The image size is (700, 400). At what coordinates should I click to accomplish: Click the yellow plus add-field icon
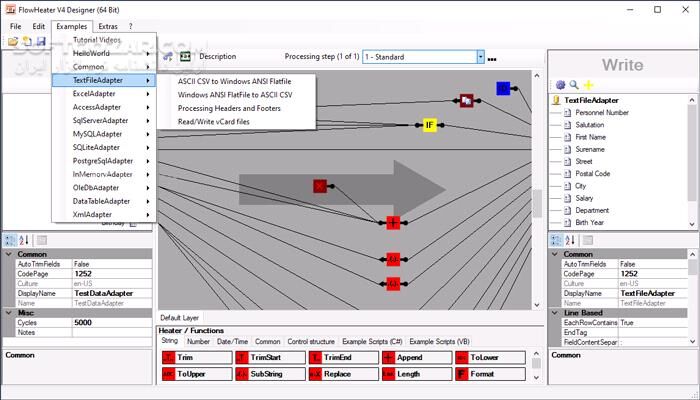588,85
